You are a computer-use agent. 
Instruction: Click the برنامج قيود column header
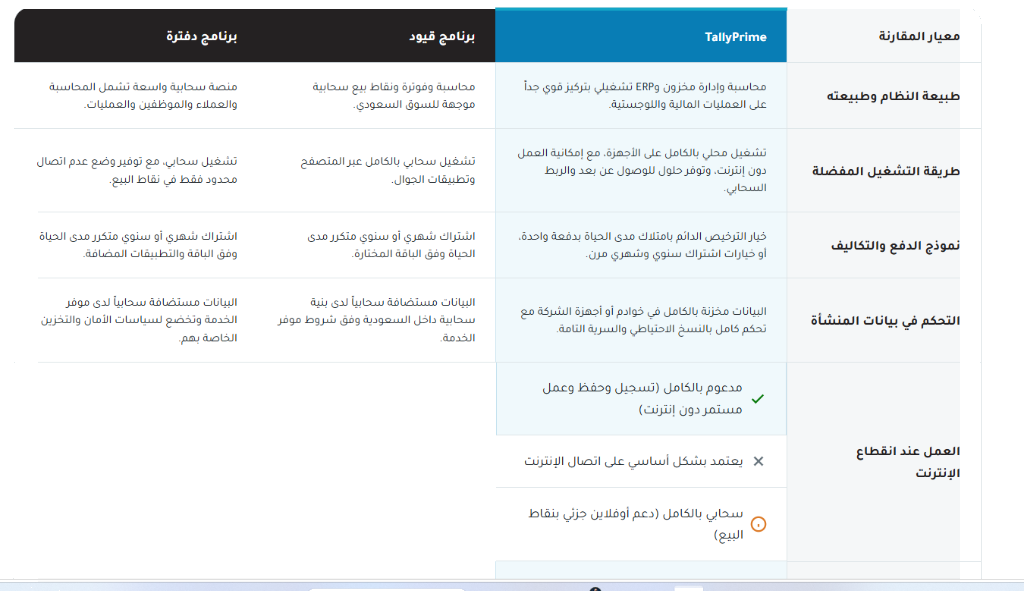pyautogui.click(x=376, y=36)
